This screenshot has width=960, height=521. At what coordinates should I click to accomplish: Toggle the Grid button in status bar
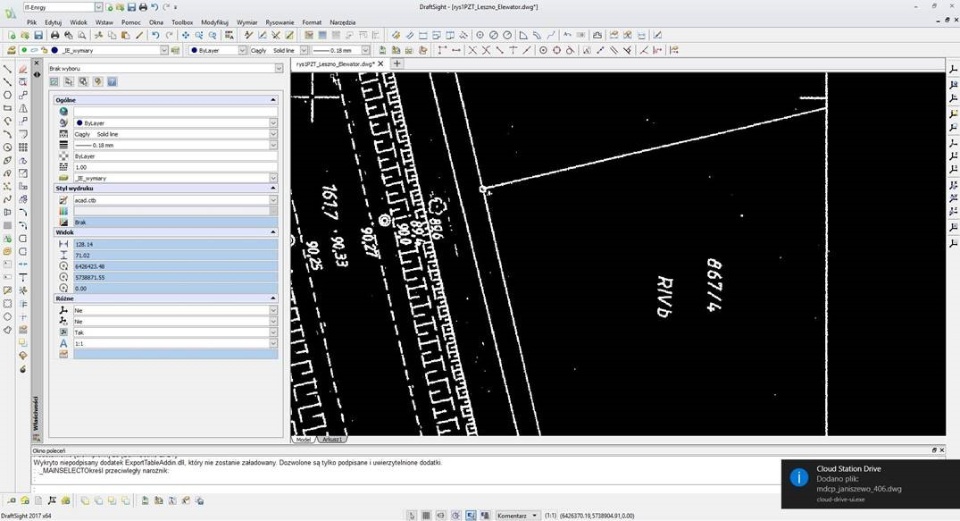pos(426,515)
